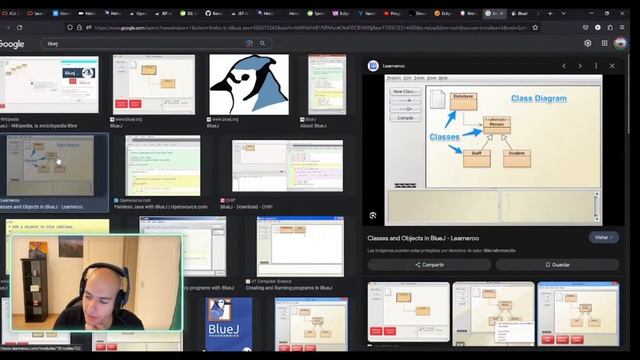Open the browser hamburger menu
This screenshot has width=640, height=360.
pos(622,27)
